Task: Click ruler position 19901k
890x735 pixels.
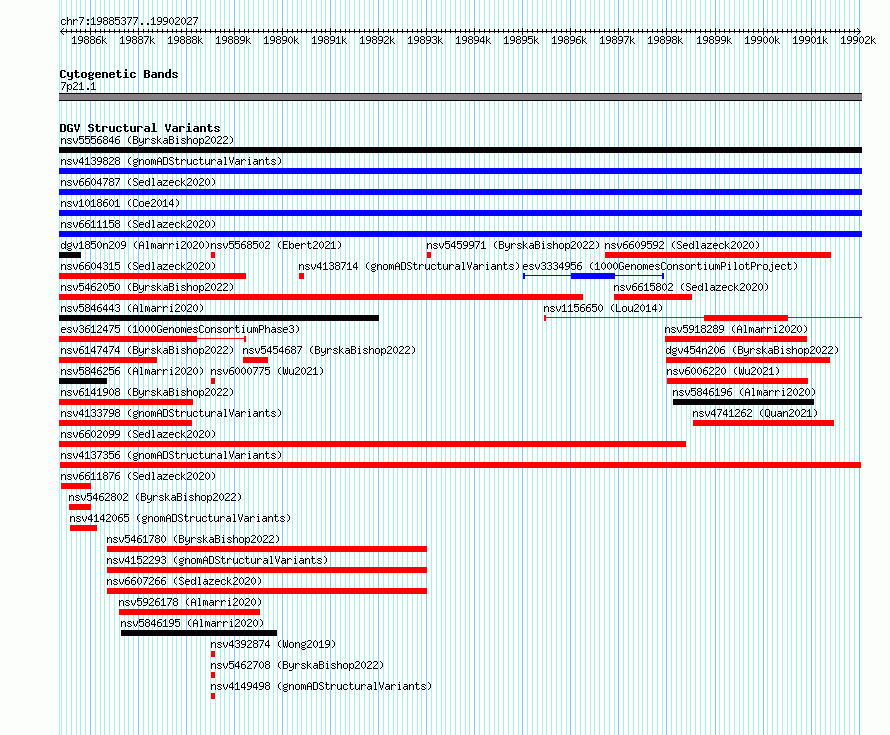Action: [810, 40]
